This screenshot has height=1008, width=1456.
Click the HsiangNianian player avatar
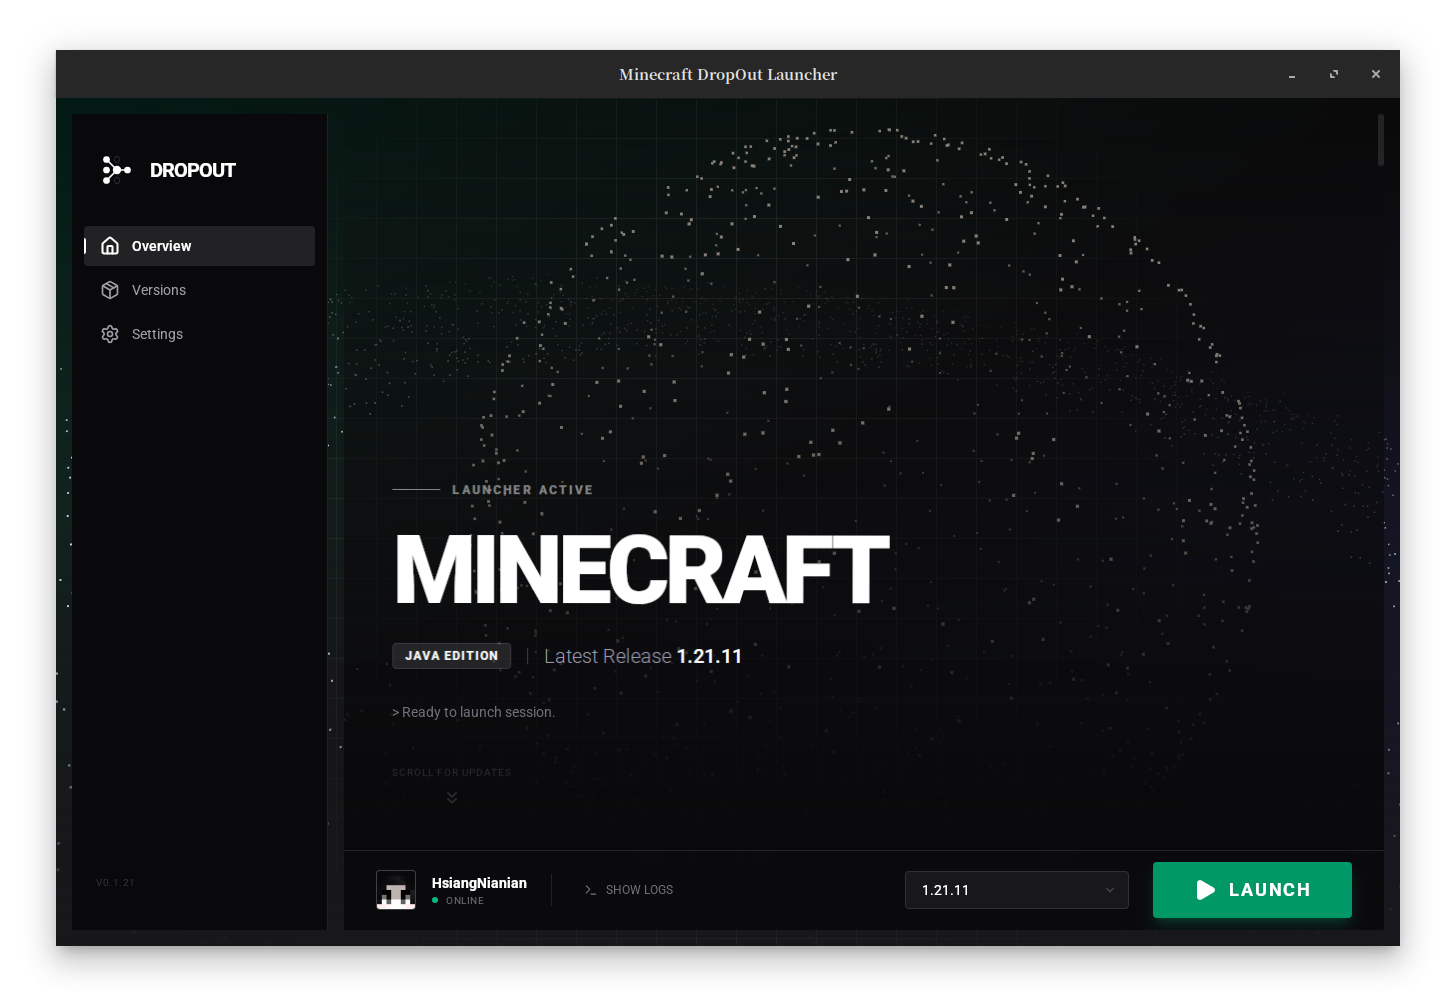(x=396, y=890)
